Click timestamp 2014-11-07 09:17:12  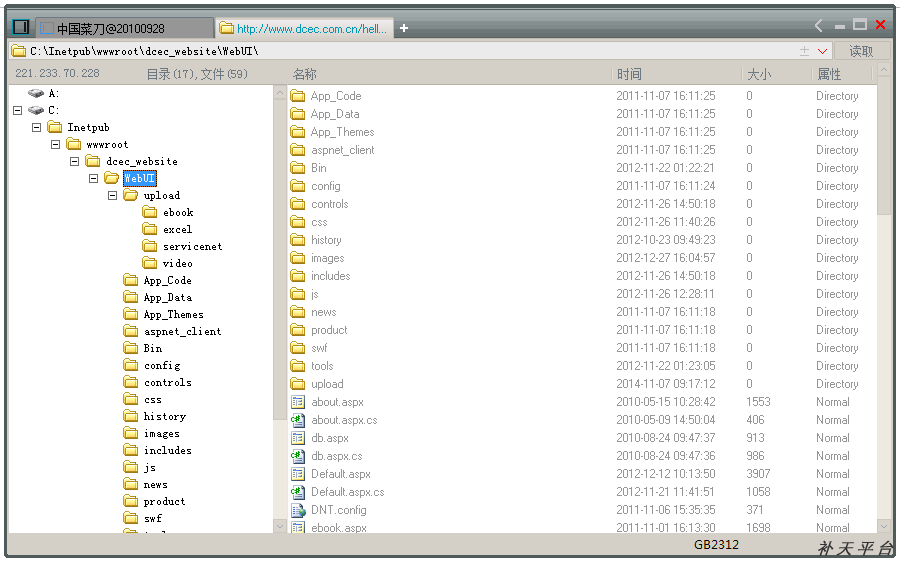(666, 384)
